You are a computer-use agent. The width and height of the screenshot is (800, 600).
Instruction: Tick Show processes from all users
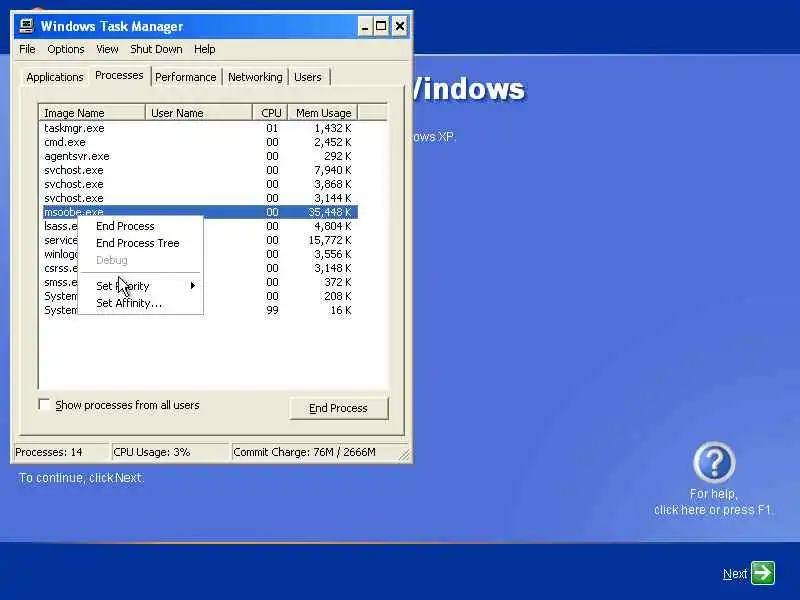tap(44, 405)
